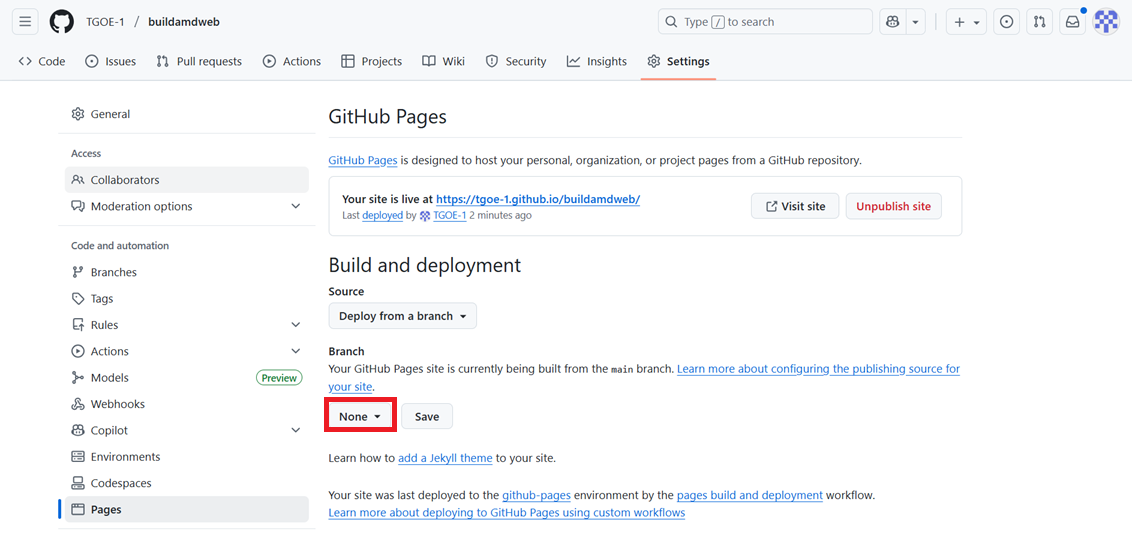Click the GitHub logo home icon

[61, 22]
